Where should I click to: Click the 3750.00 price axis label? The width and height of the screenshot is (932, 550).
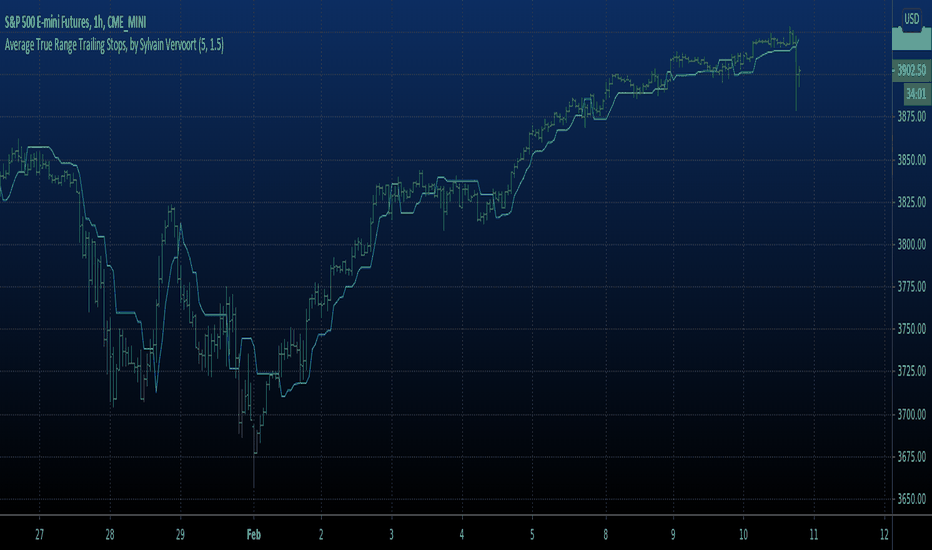911,328
